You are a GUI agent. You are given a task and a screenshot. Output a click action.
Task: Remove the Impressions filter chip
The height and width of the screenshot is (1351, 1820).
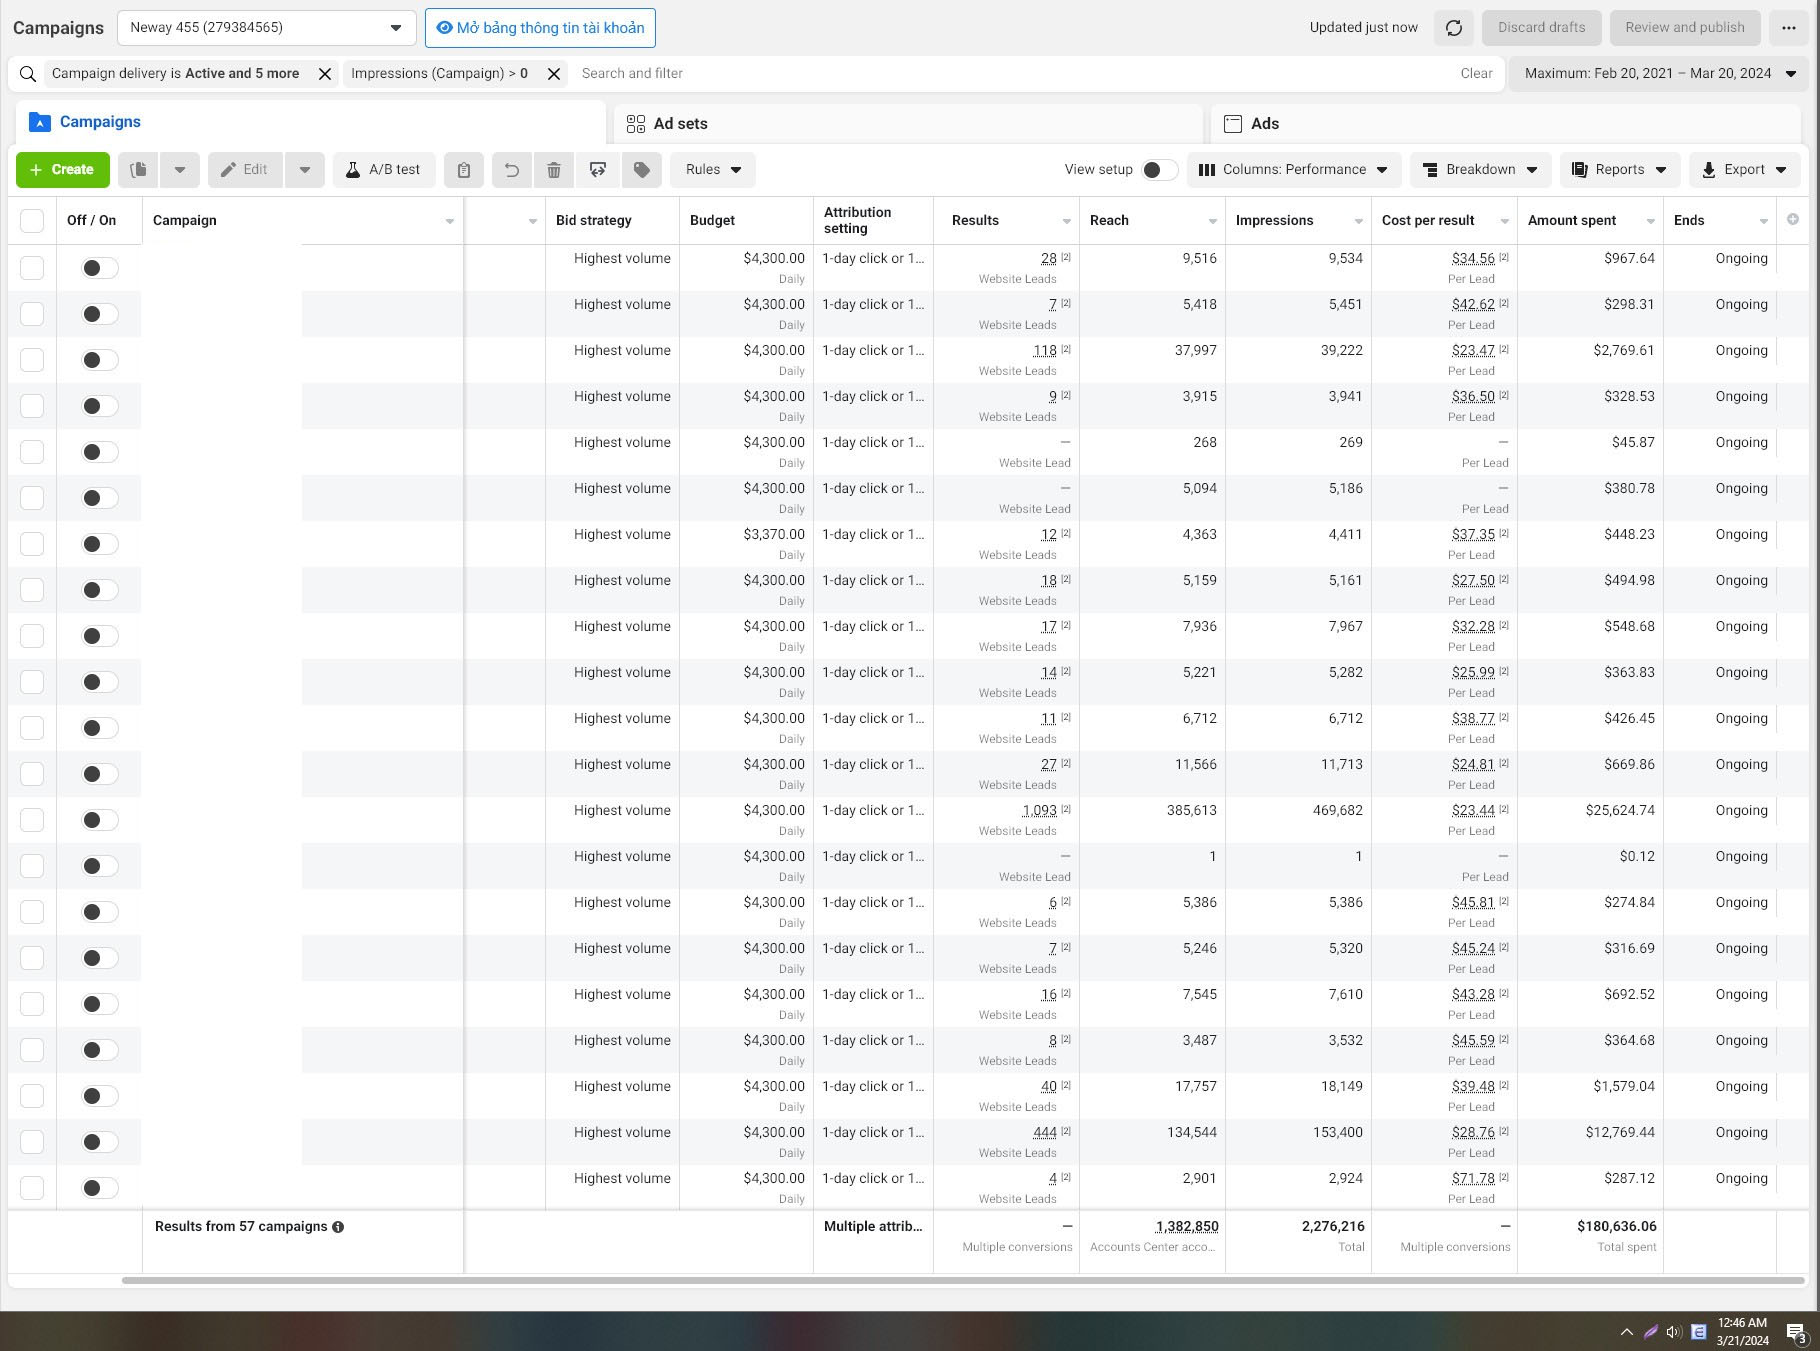554,74
